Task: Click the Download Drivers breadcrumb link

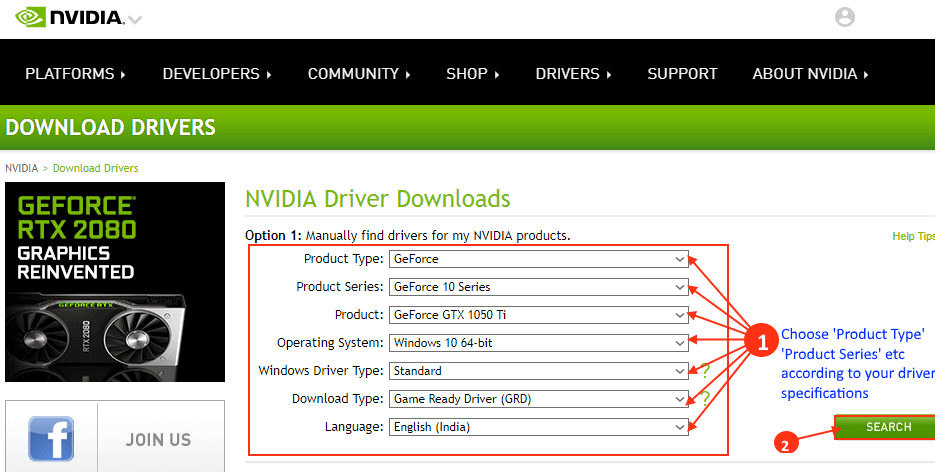Action: (x=95, y=168)
